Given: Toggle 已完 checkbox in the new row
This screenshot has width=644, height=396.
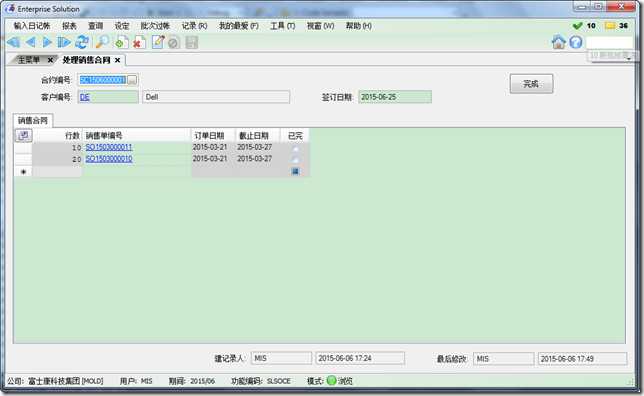Looking at the screenshot, I should click(x=295, y=171).
